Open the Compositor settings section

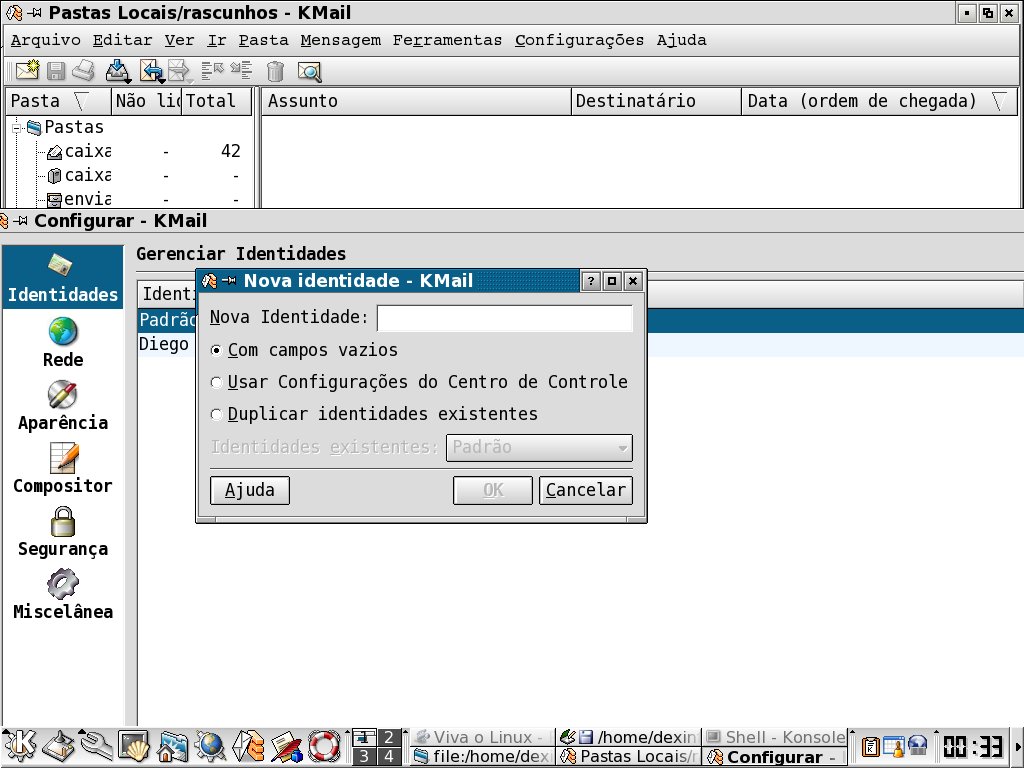pyautogui.click(x=63, y=468)
